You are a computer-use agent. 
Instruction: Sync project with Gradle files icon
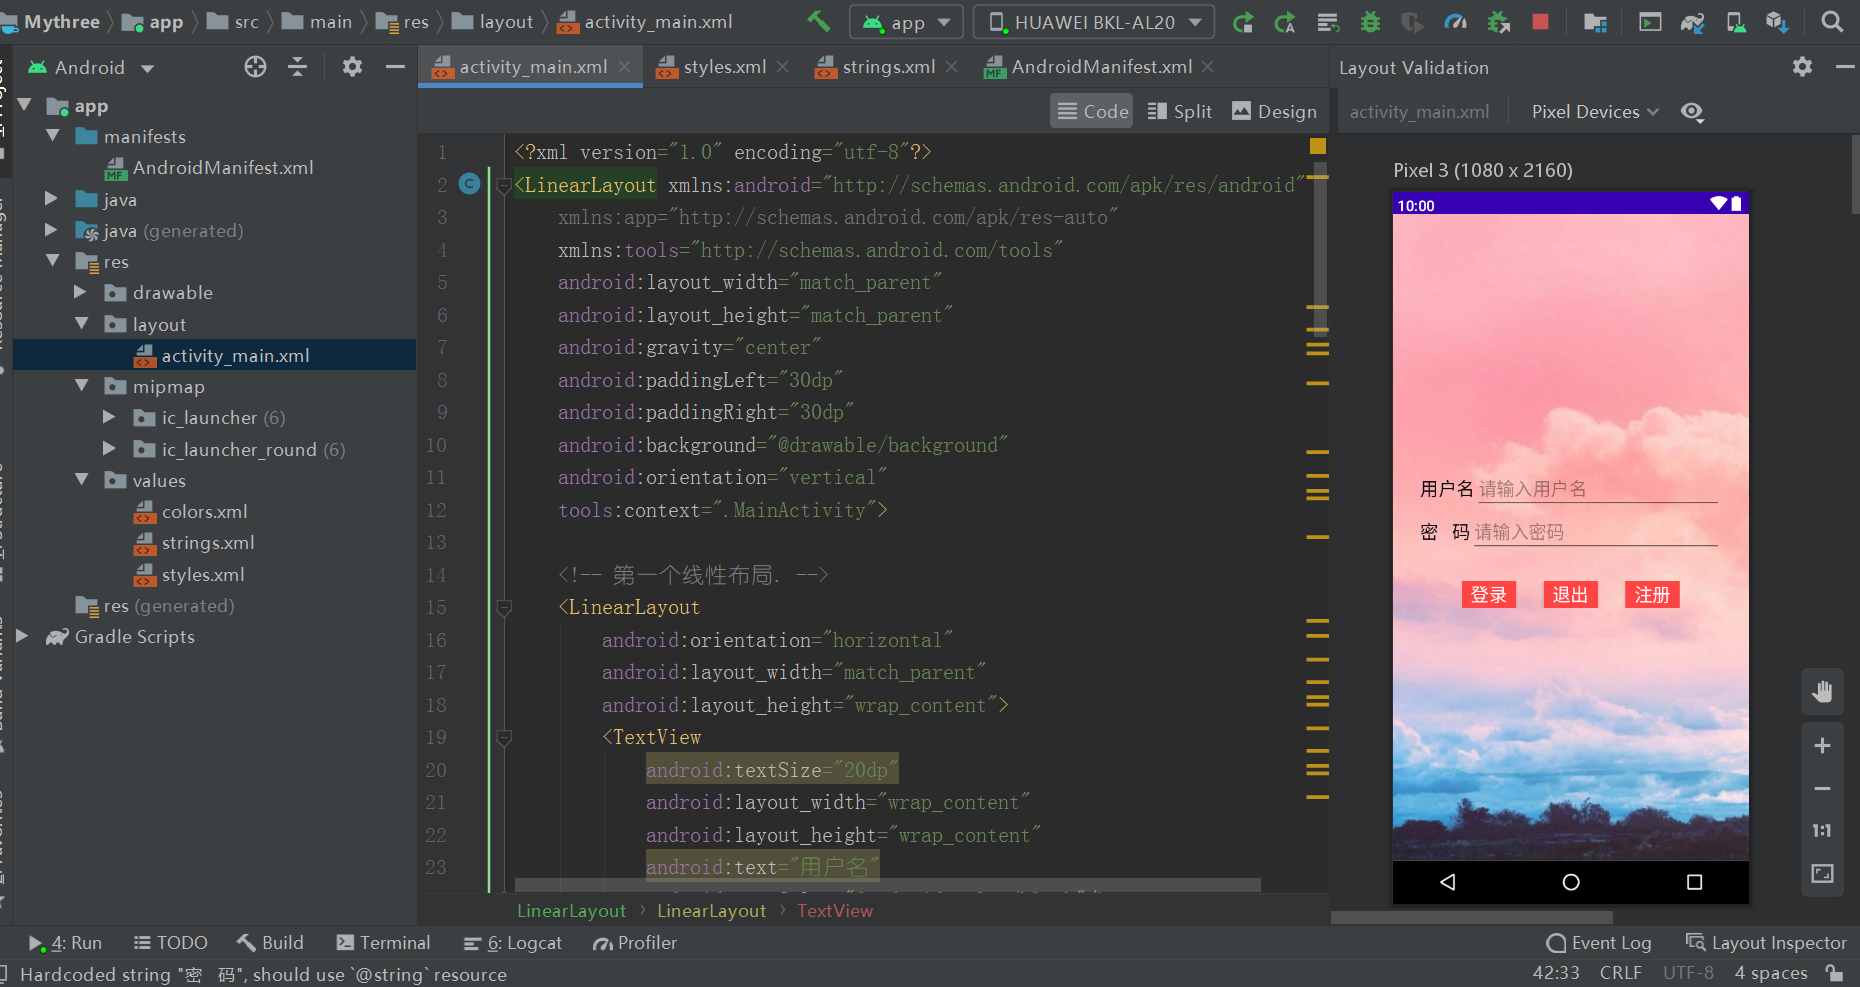(x=1692, y=22)
